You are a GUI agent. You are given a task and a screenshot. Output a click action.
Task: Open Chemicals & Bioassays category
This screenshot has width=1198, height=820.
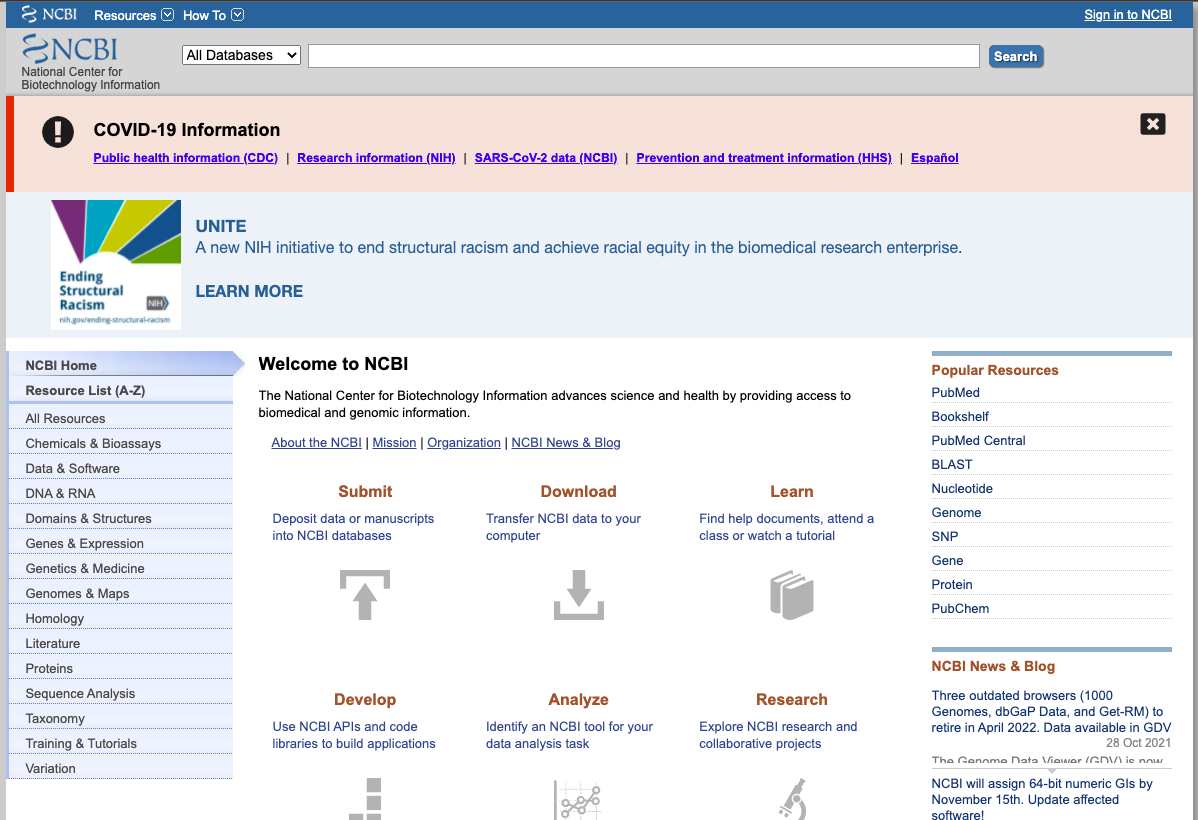tap(120, 443)
